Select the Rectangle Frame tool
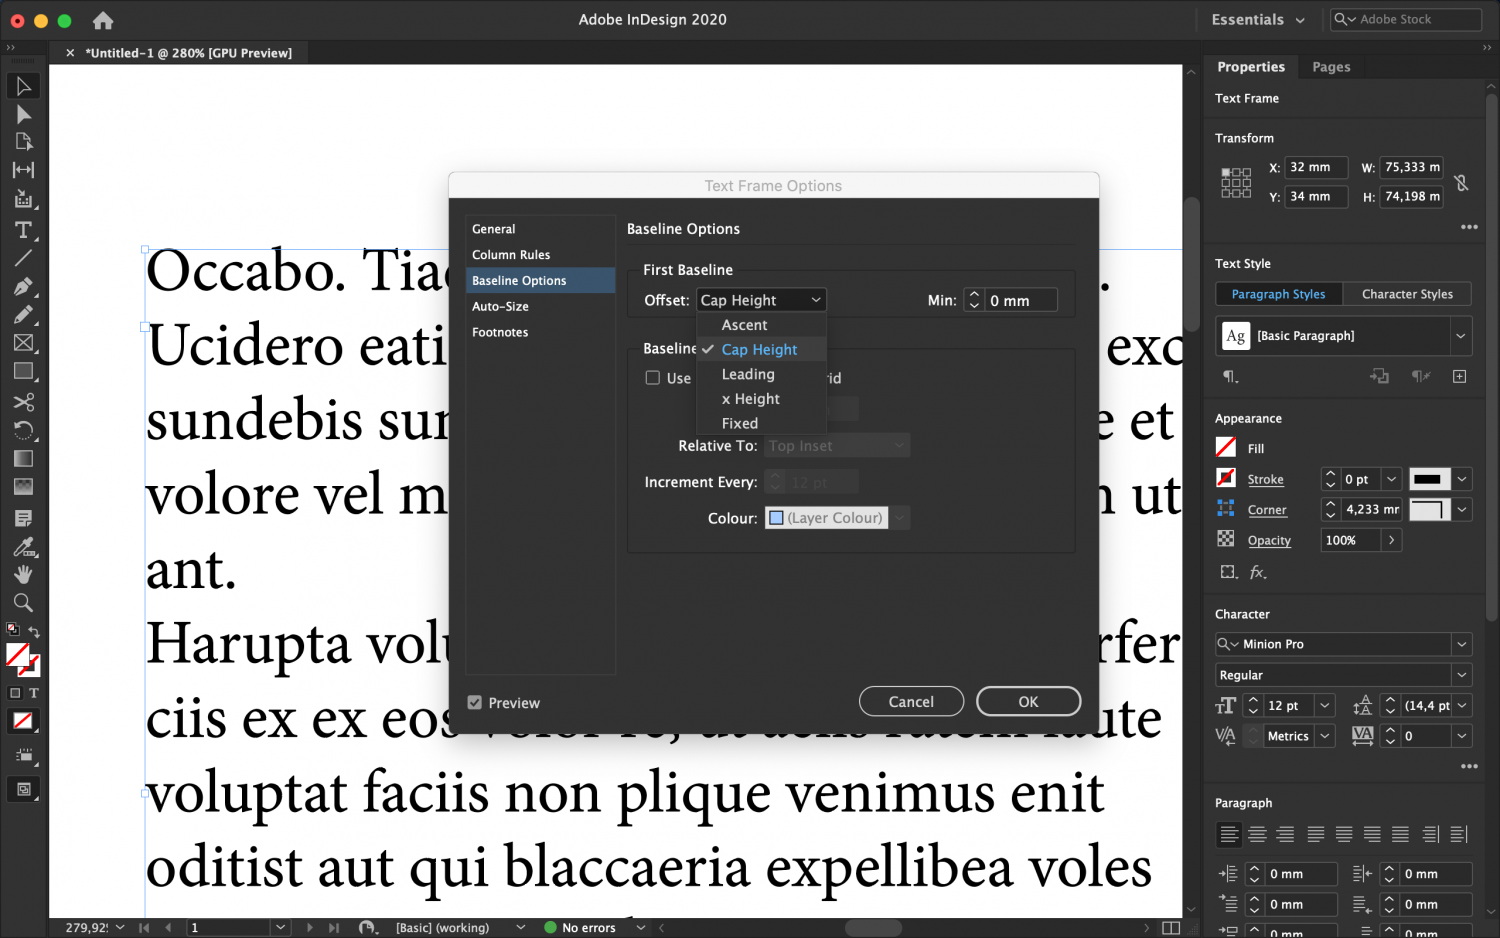 tap(23, 343)
